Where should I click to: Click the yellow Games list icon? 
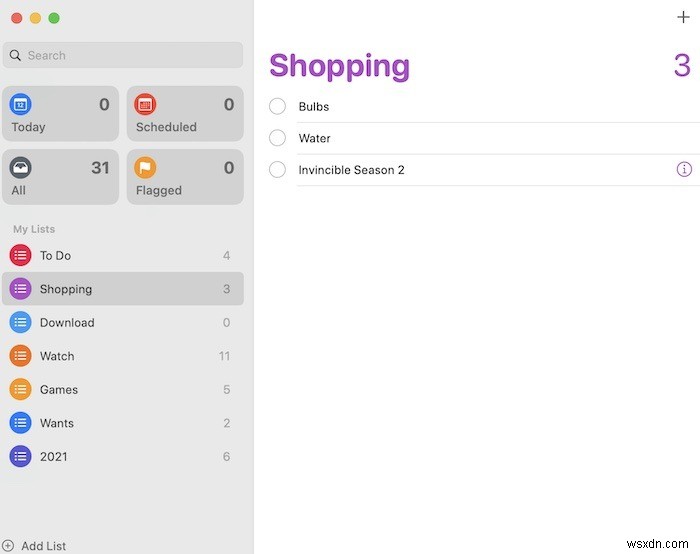point(21,389)
